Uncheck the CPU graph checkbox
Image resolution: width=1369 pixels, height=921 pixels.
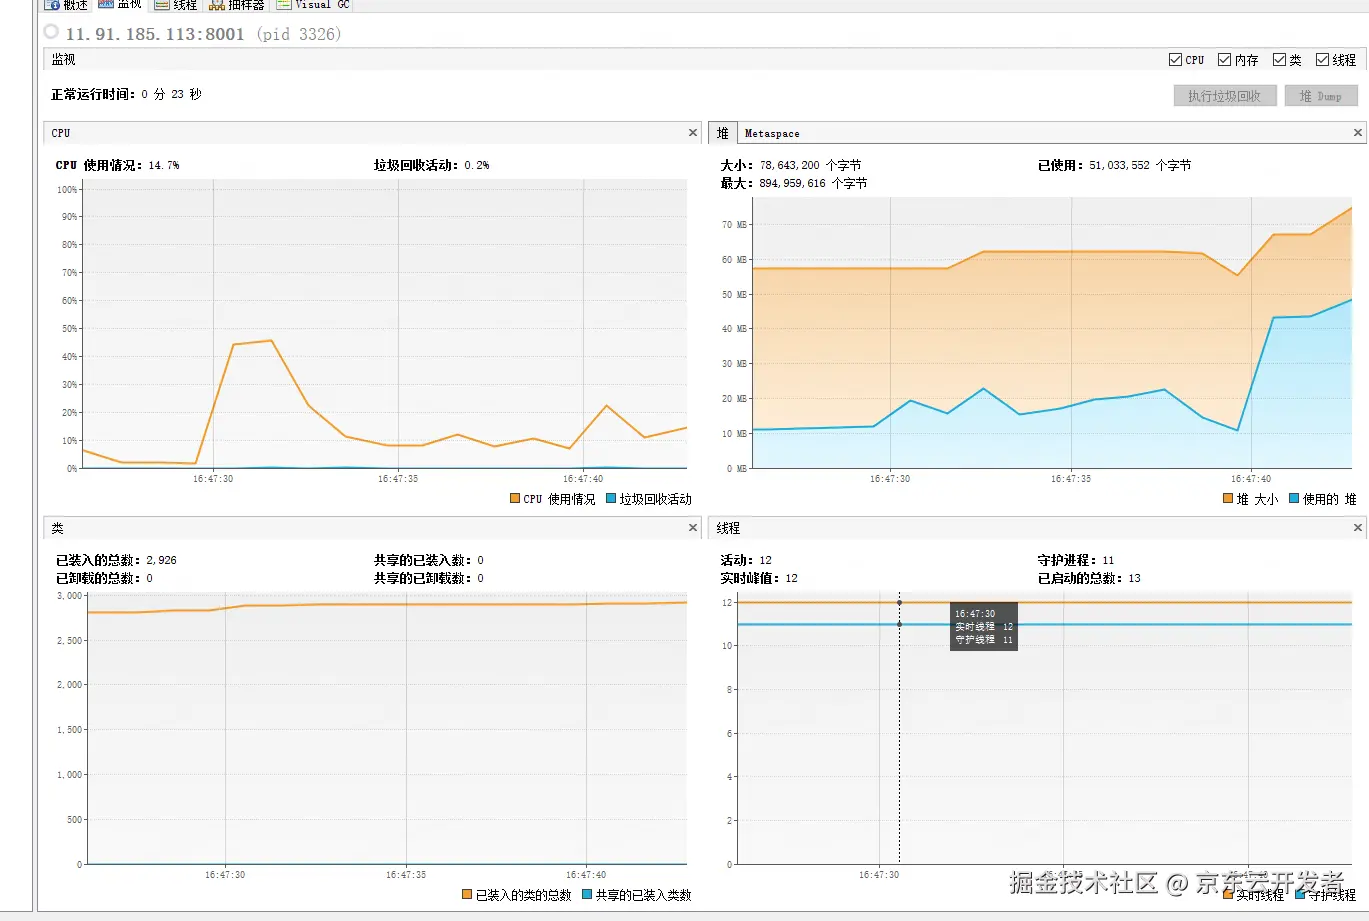click(1175, 60)
